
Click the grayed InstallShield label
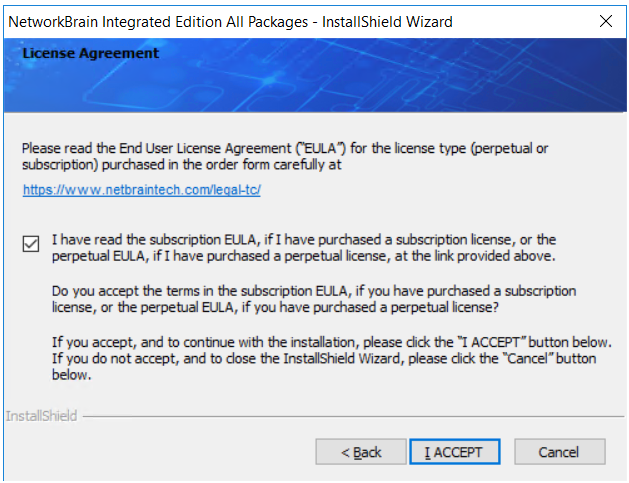tap(41, 416)
